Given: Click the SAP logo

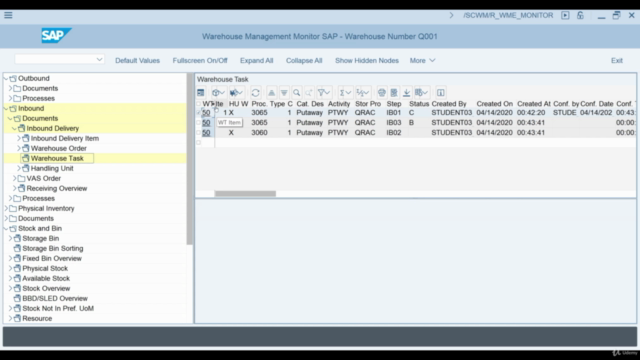Looking at the screenshot, I should [x=56, y=36].
